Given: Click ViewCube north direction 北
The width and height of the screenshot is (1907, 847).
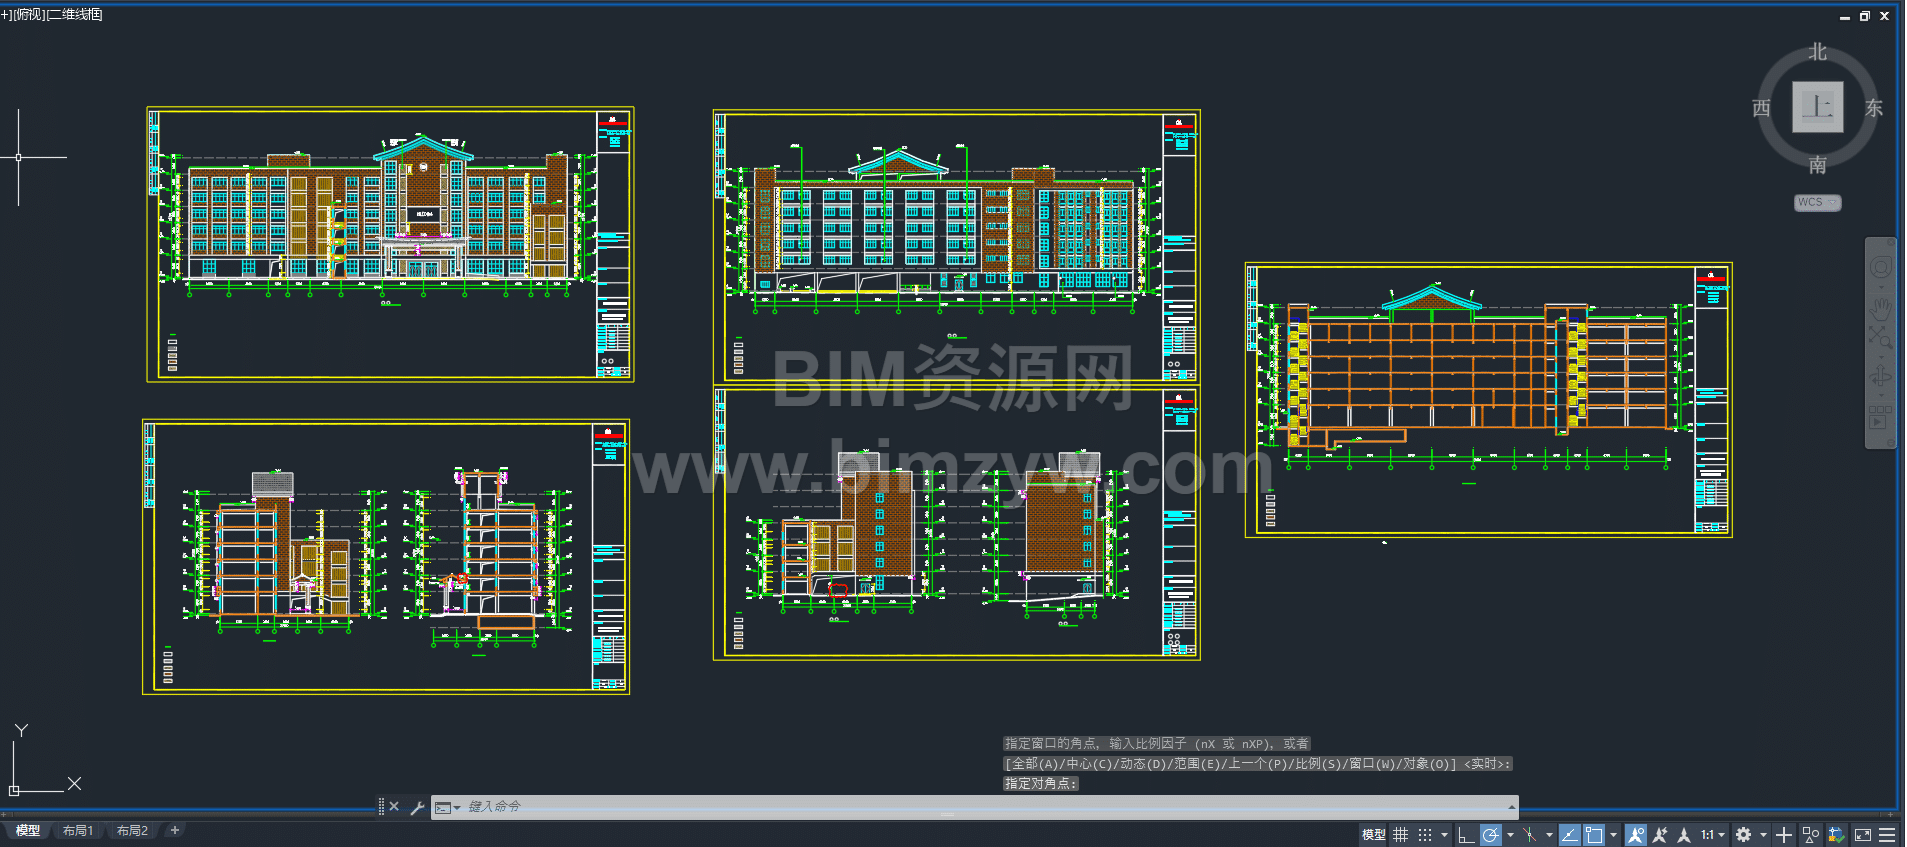Looking at the screenshot, I should click(x=1817, y=52).
